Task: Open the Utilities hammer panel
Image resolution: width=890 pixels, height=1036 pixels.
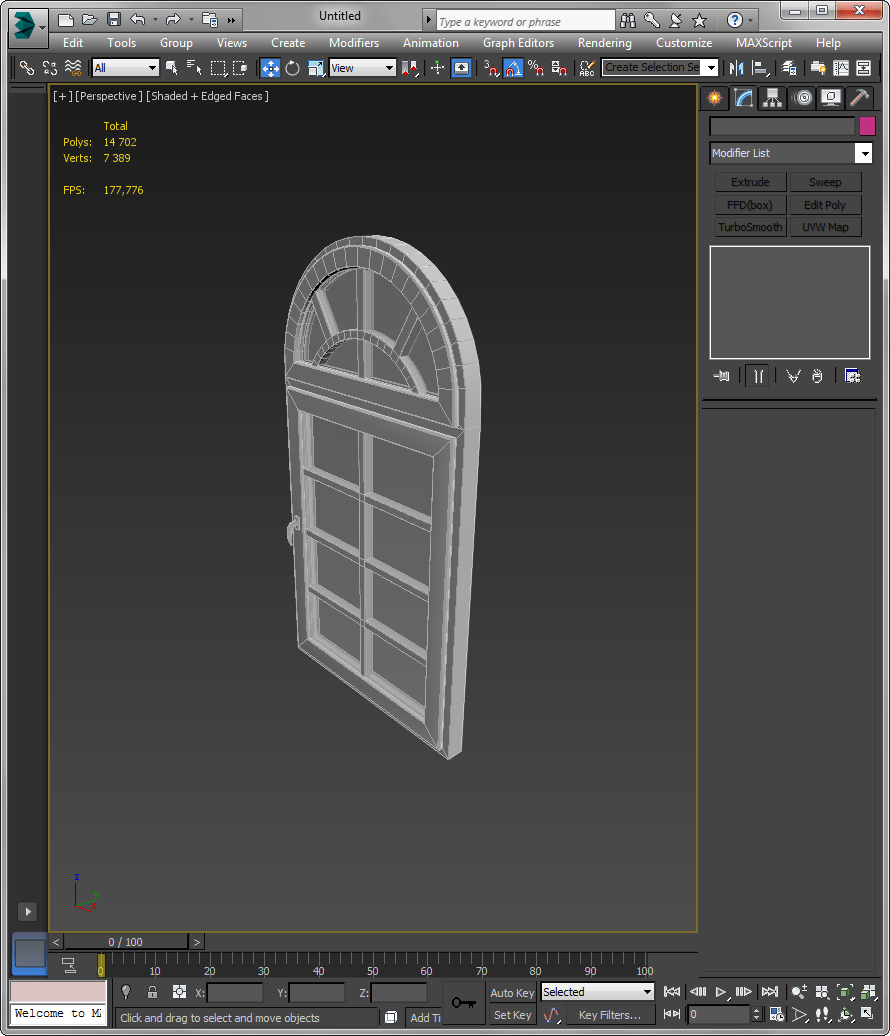Action: pyautogui.click(x=858, y=97)
